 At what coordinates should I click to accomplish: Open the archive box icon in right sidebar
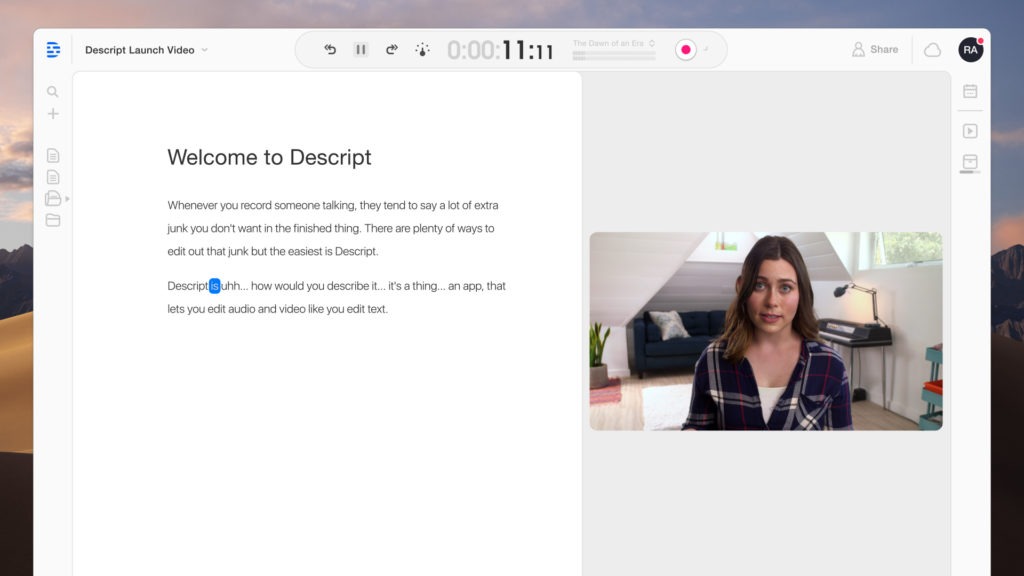pyautogui.click(x=970, y=162)
